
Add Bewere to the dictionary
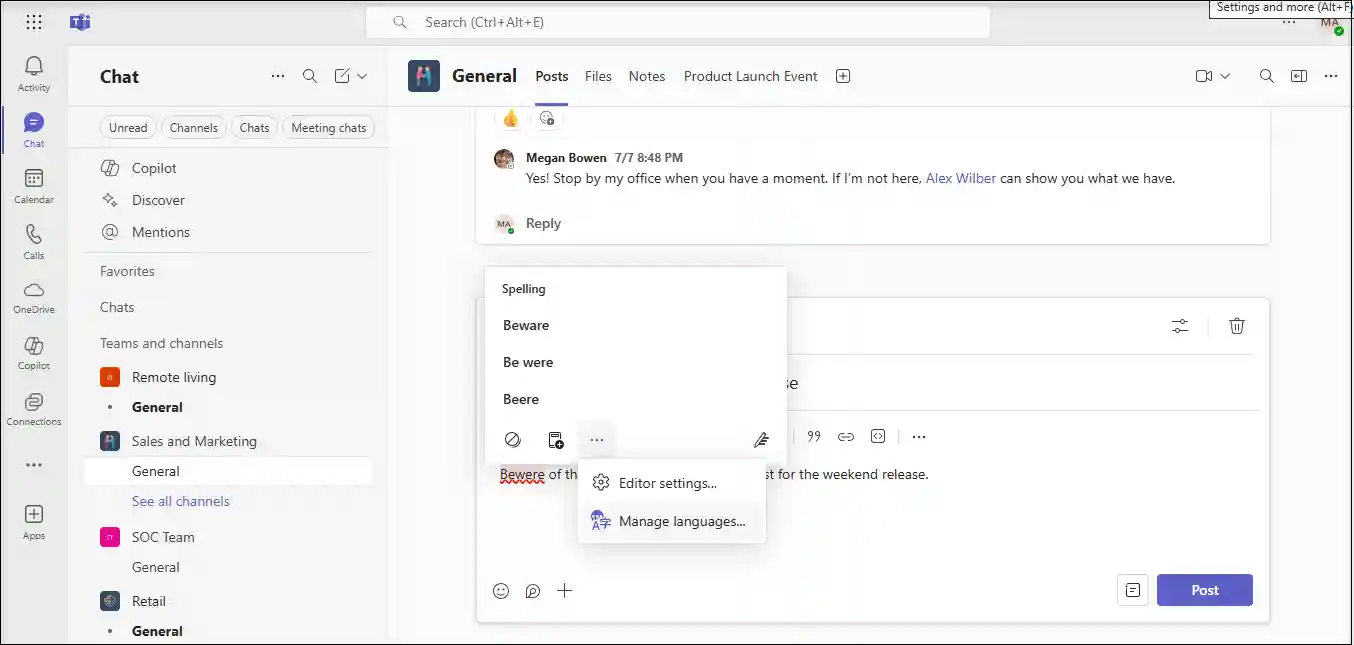[556, 439]
